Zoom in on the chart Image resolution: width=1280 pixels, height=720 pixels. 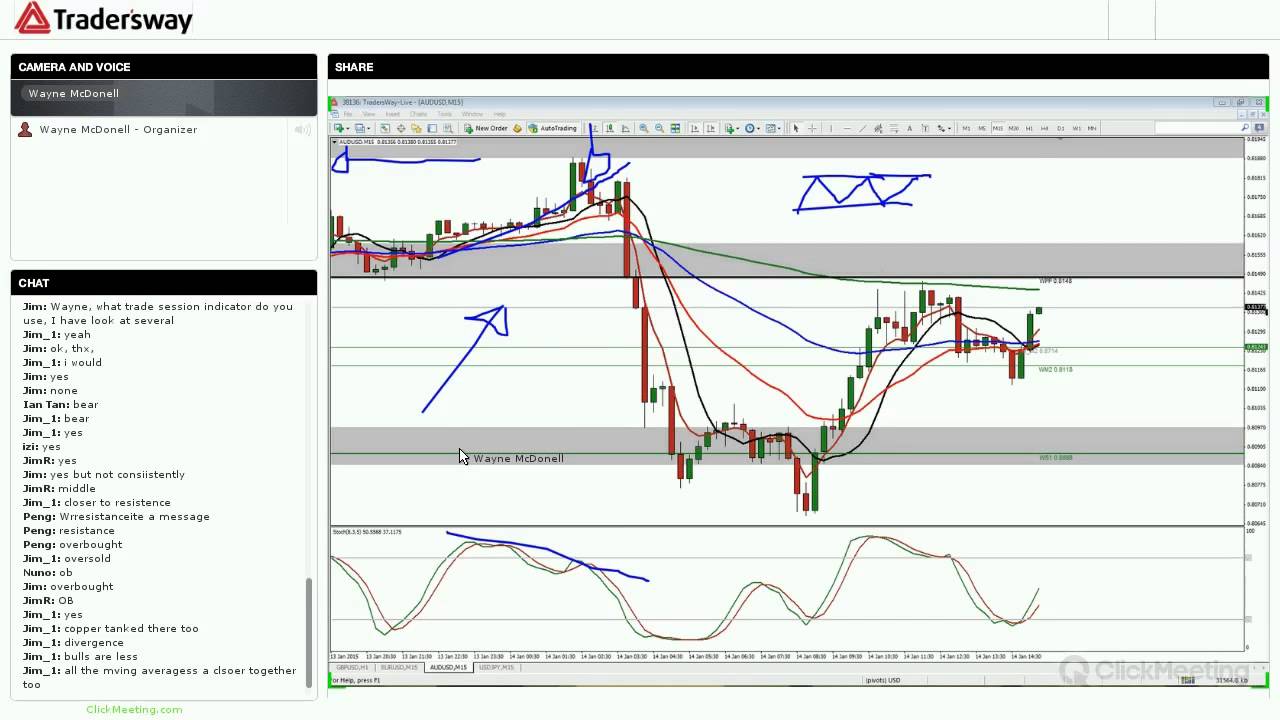click(643, 128)
